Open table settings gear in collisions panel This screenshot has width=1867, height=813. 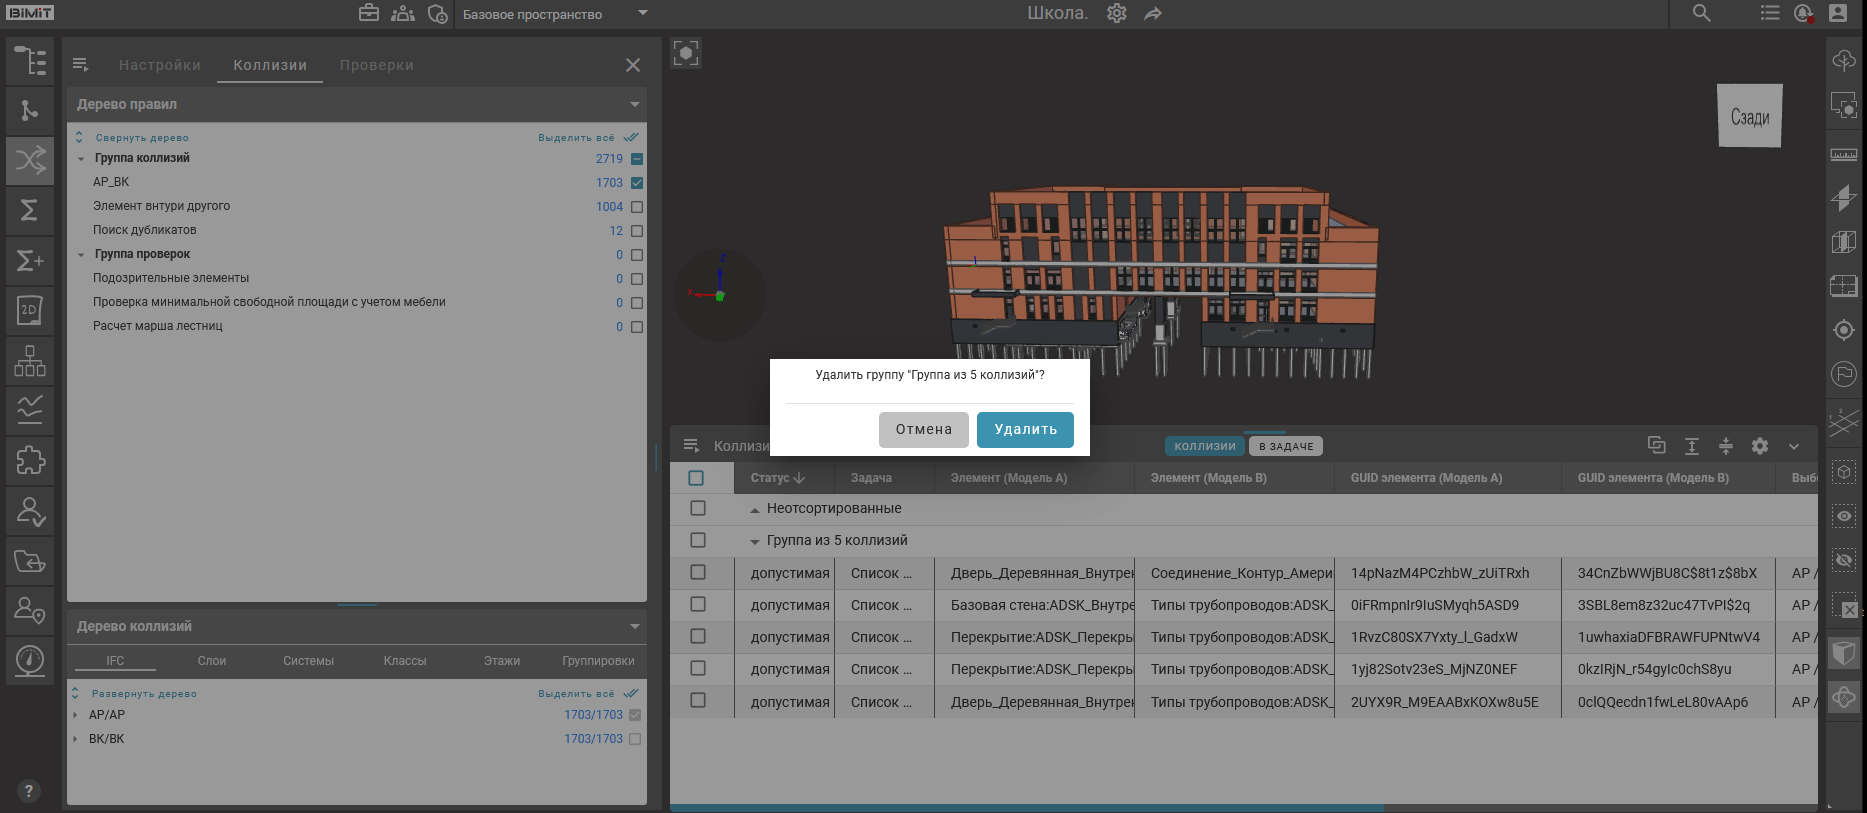(x=1760, y=446)
